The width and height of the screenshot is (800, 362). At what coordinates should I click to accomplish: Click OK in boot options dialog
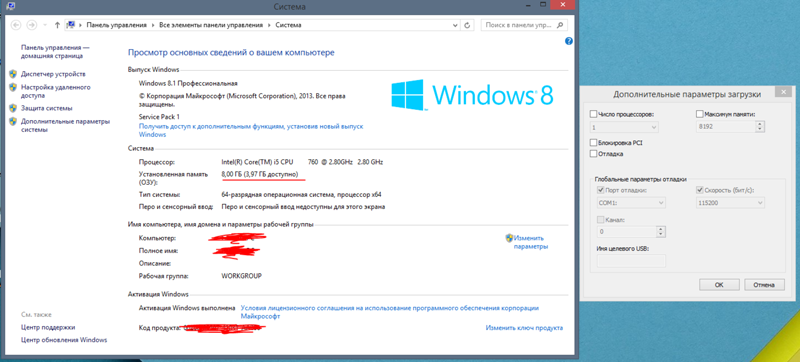click(x=719, y=285)
